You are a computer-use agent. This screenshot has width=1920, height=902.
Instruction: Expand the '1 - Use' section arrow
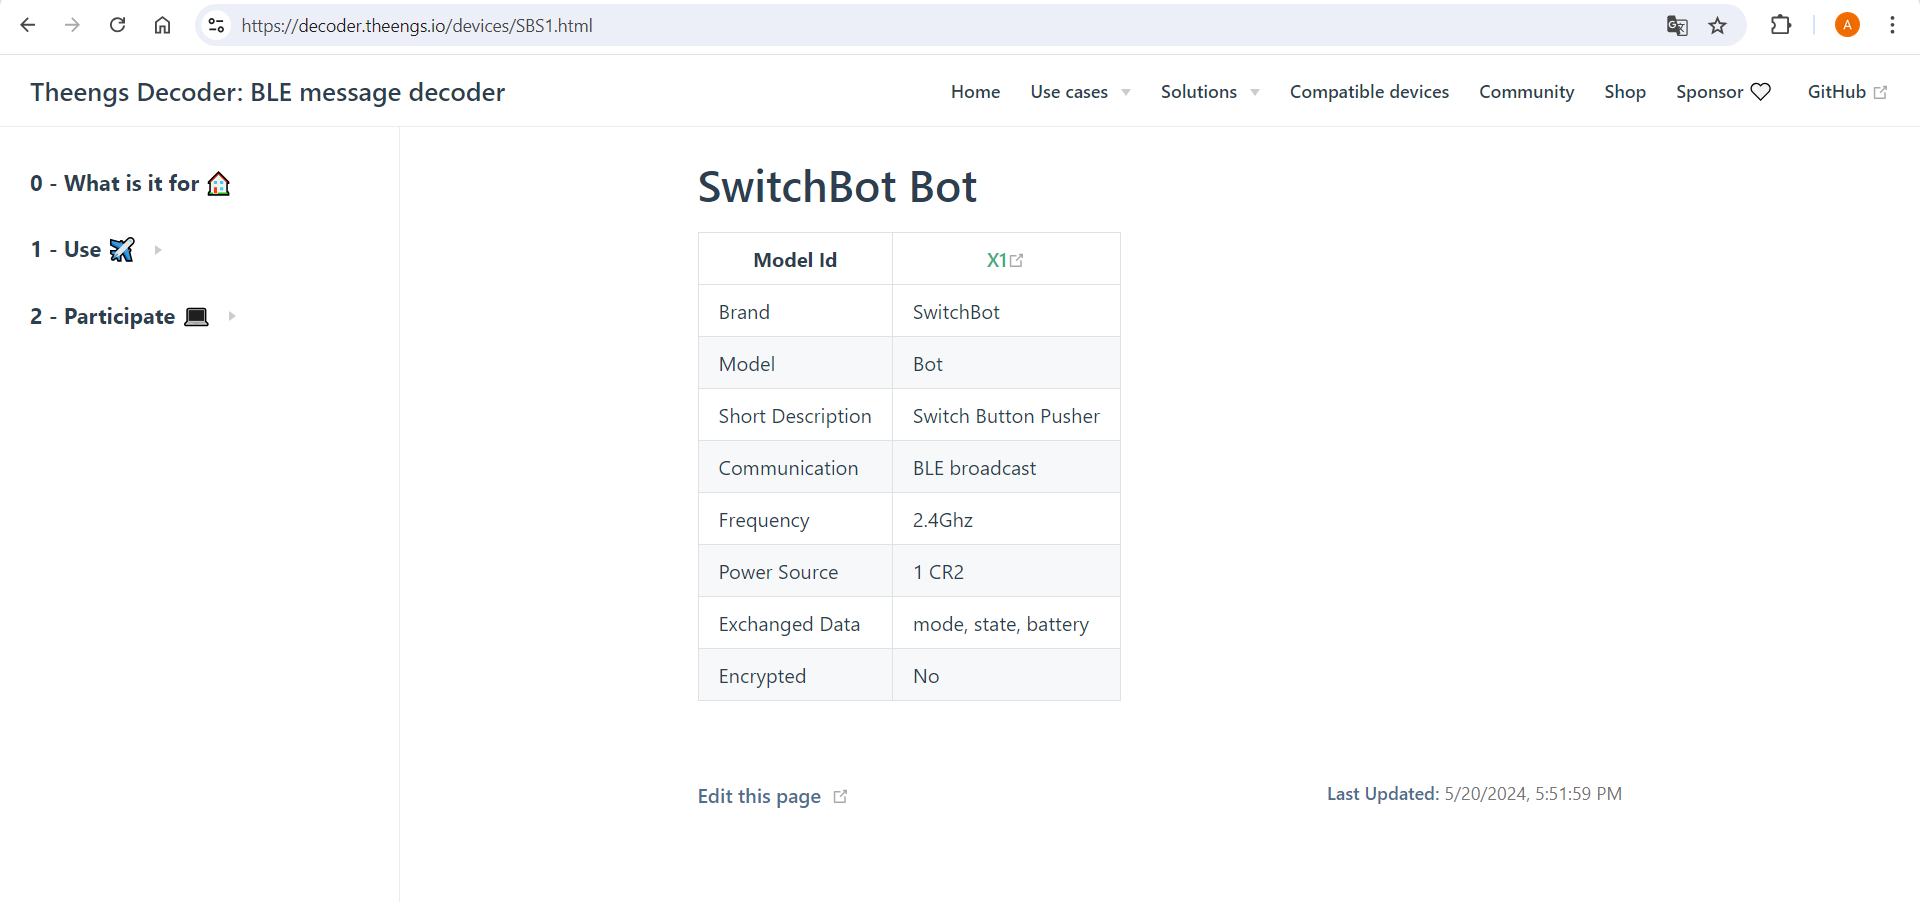tap(158, 250)
